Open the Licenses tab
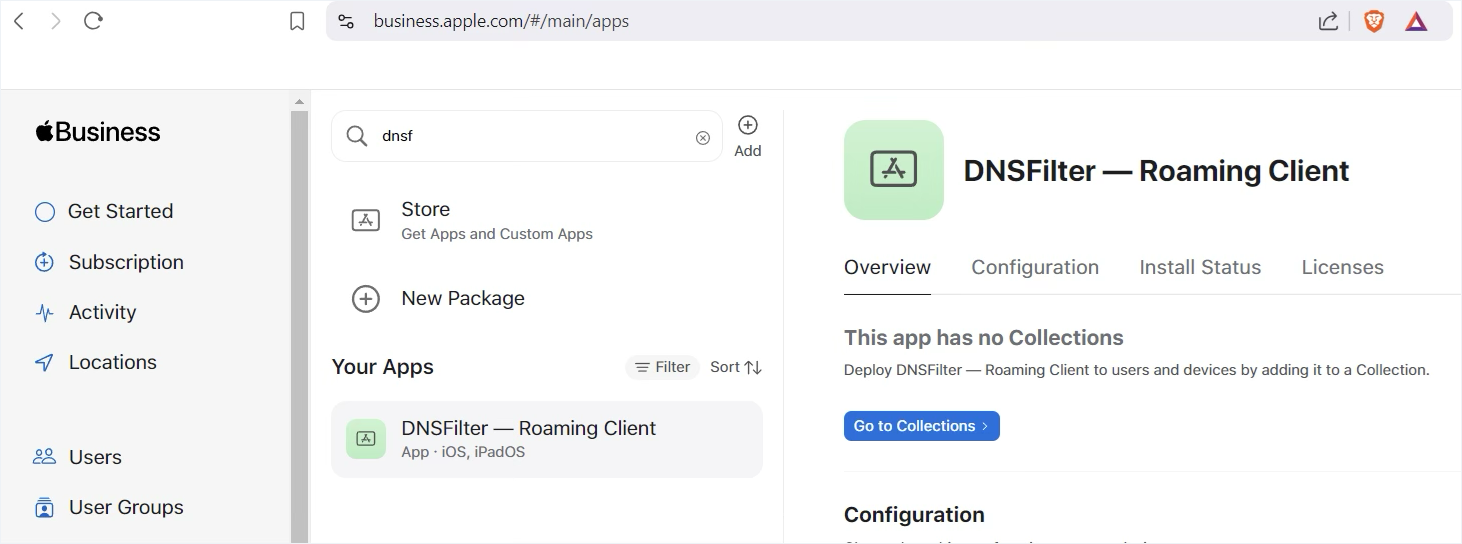 1342,267
